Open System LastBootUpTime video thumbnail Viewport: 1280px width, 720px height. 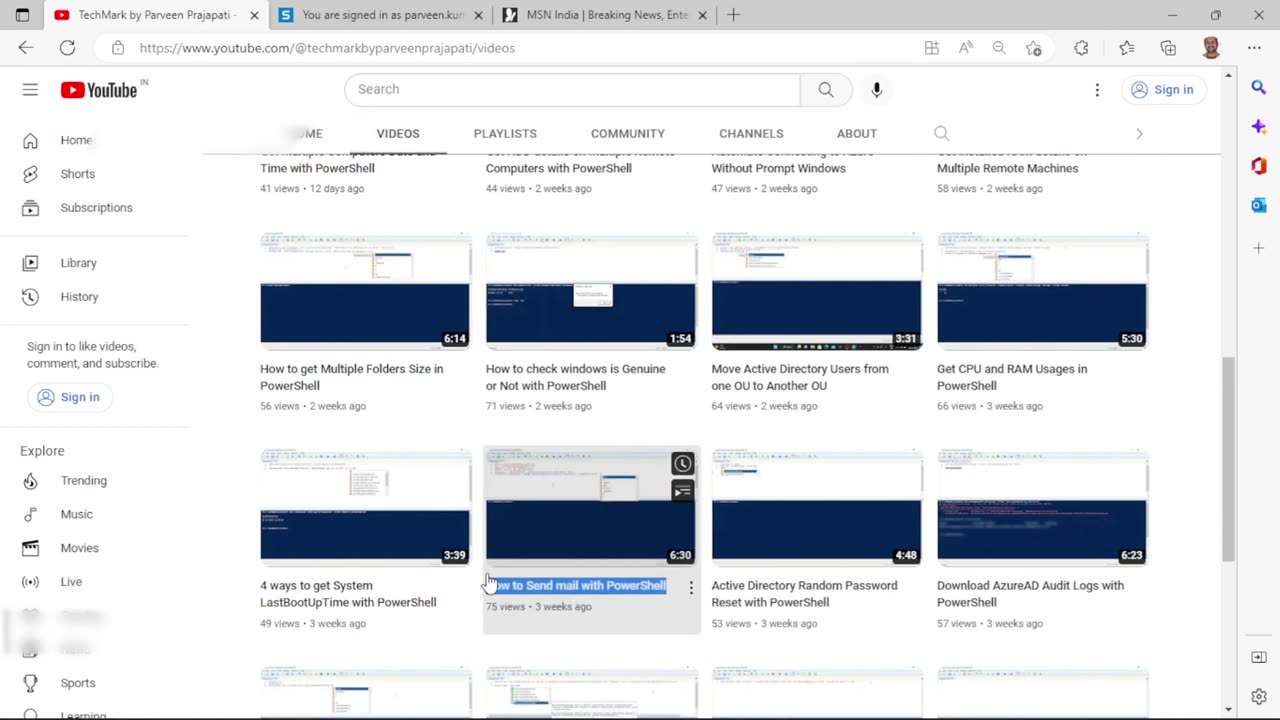click(x=365, y=507)
